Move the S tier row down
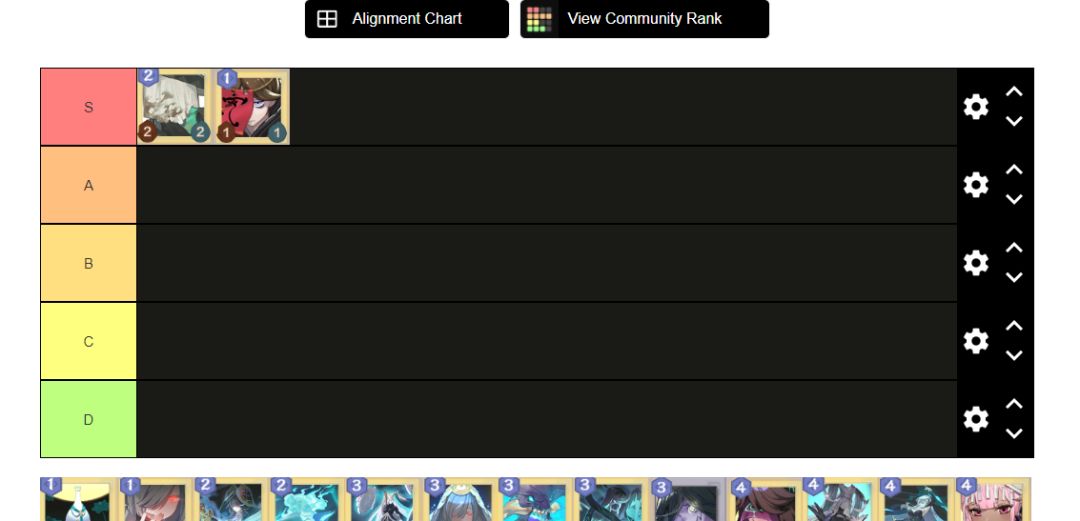The image size is (1080, 521). [1014, 121]
